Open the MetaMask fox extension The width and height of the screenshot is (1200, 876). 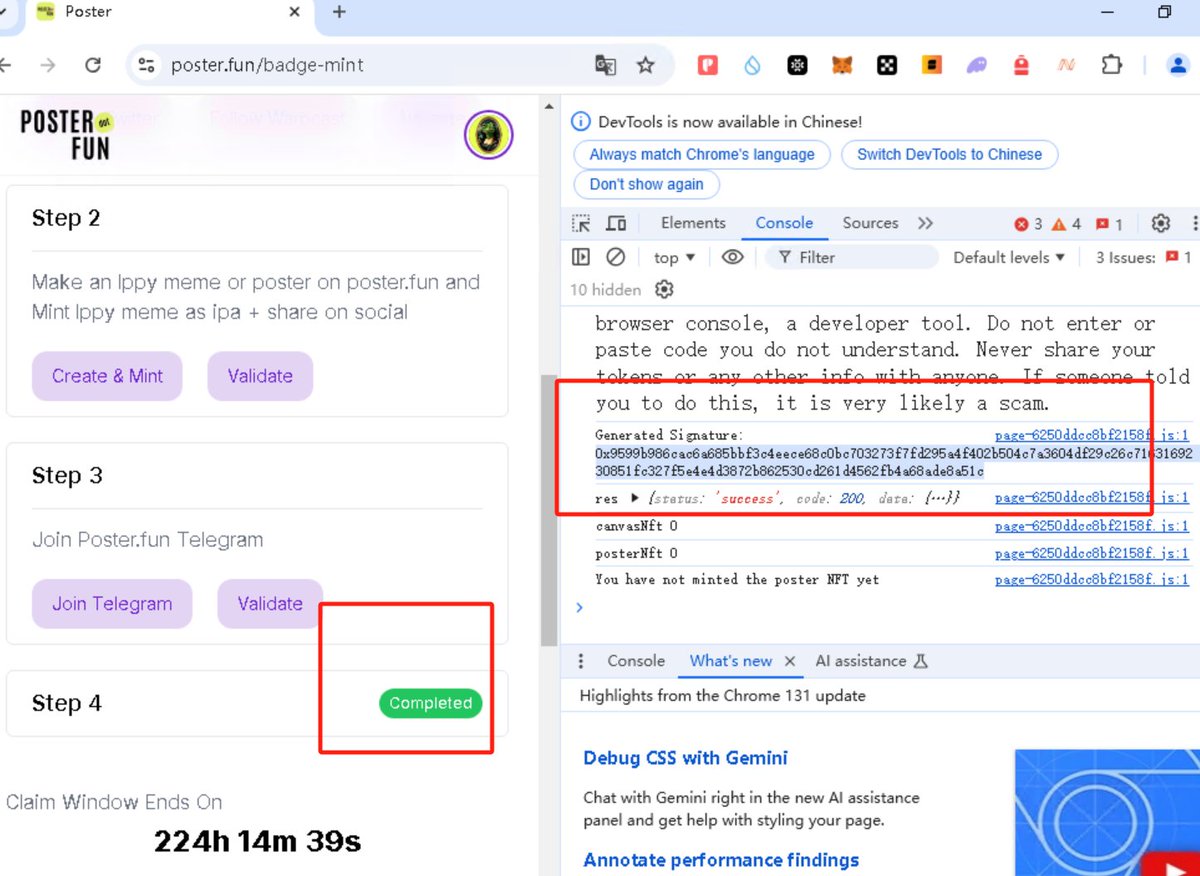tap(843, 65)
